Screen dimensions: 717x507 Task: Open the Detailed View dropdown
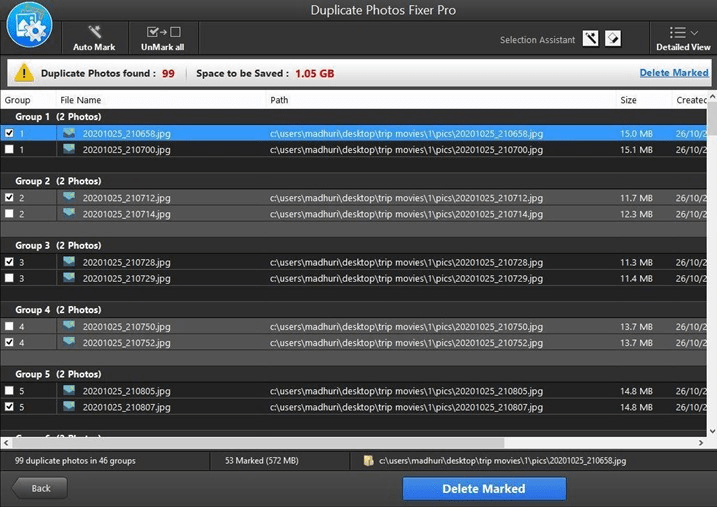click(683, 38)
